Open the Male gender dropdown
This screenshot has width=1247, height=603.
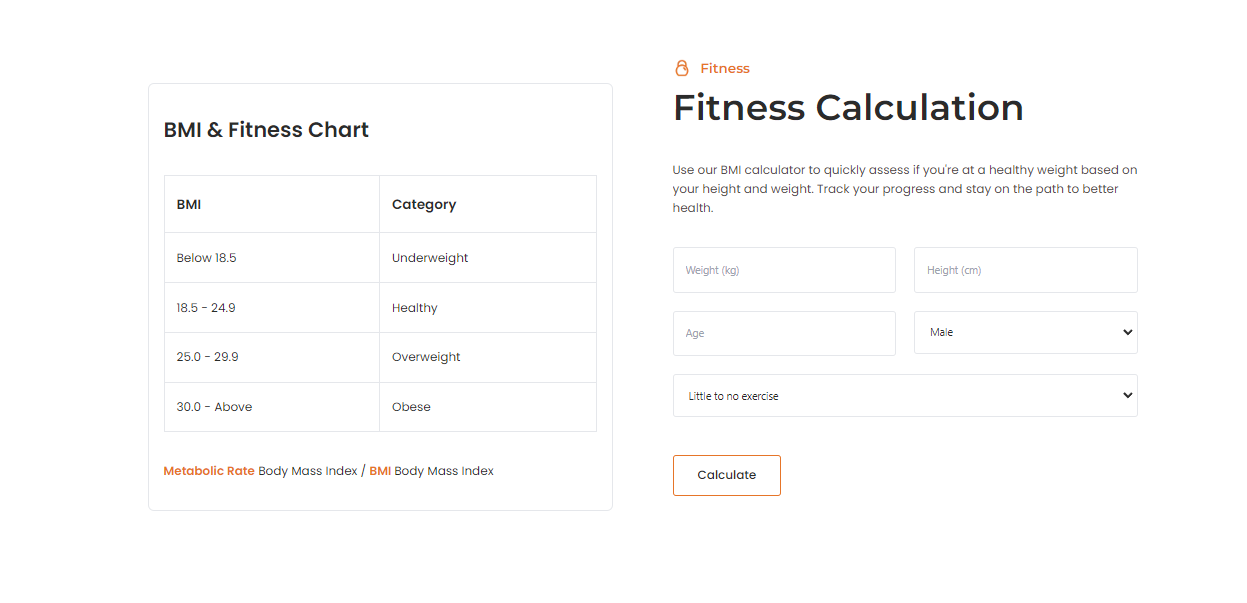[x=1025, y=333]
